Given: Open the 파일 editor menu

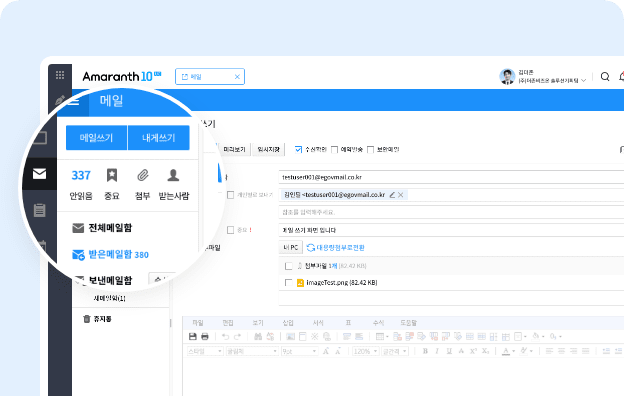Looking at the screenshot, I should point(198,322).
